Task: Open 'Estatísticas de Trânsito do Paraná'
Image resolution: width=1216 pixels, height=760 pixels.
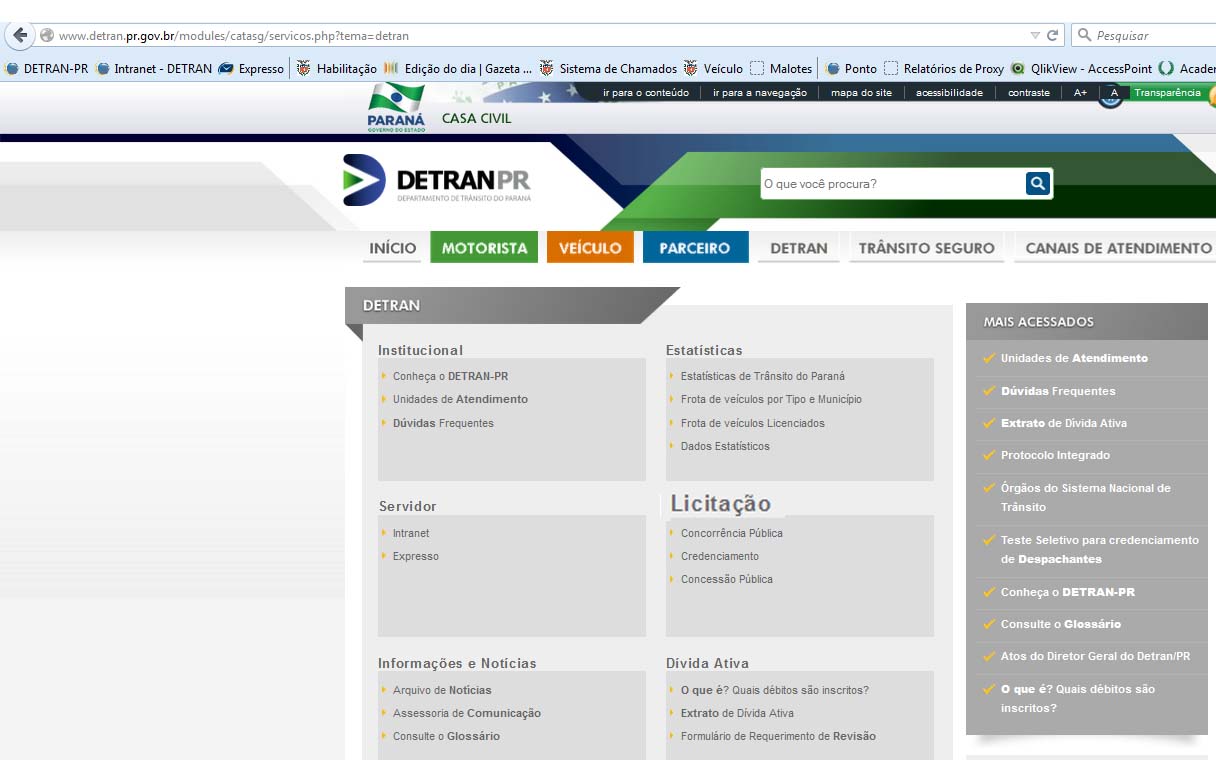Action: pos(762,376)
